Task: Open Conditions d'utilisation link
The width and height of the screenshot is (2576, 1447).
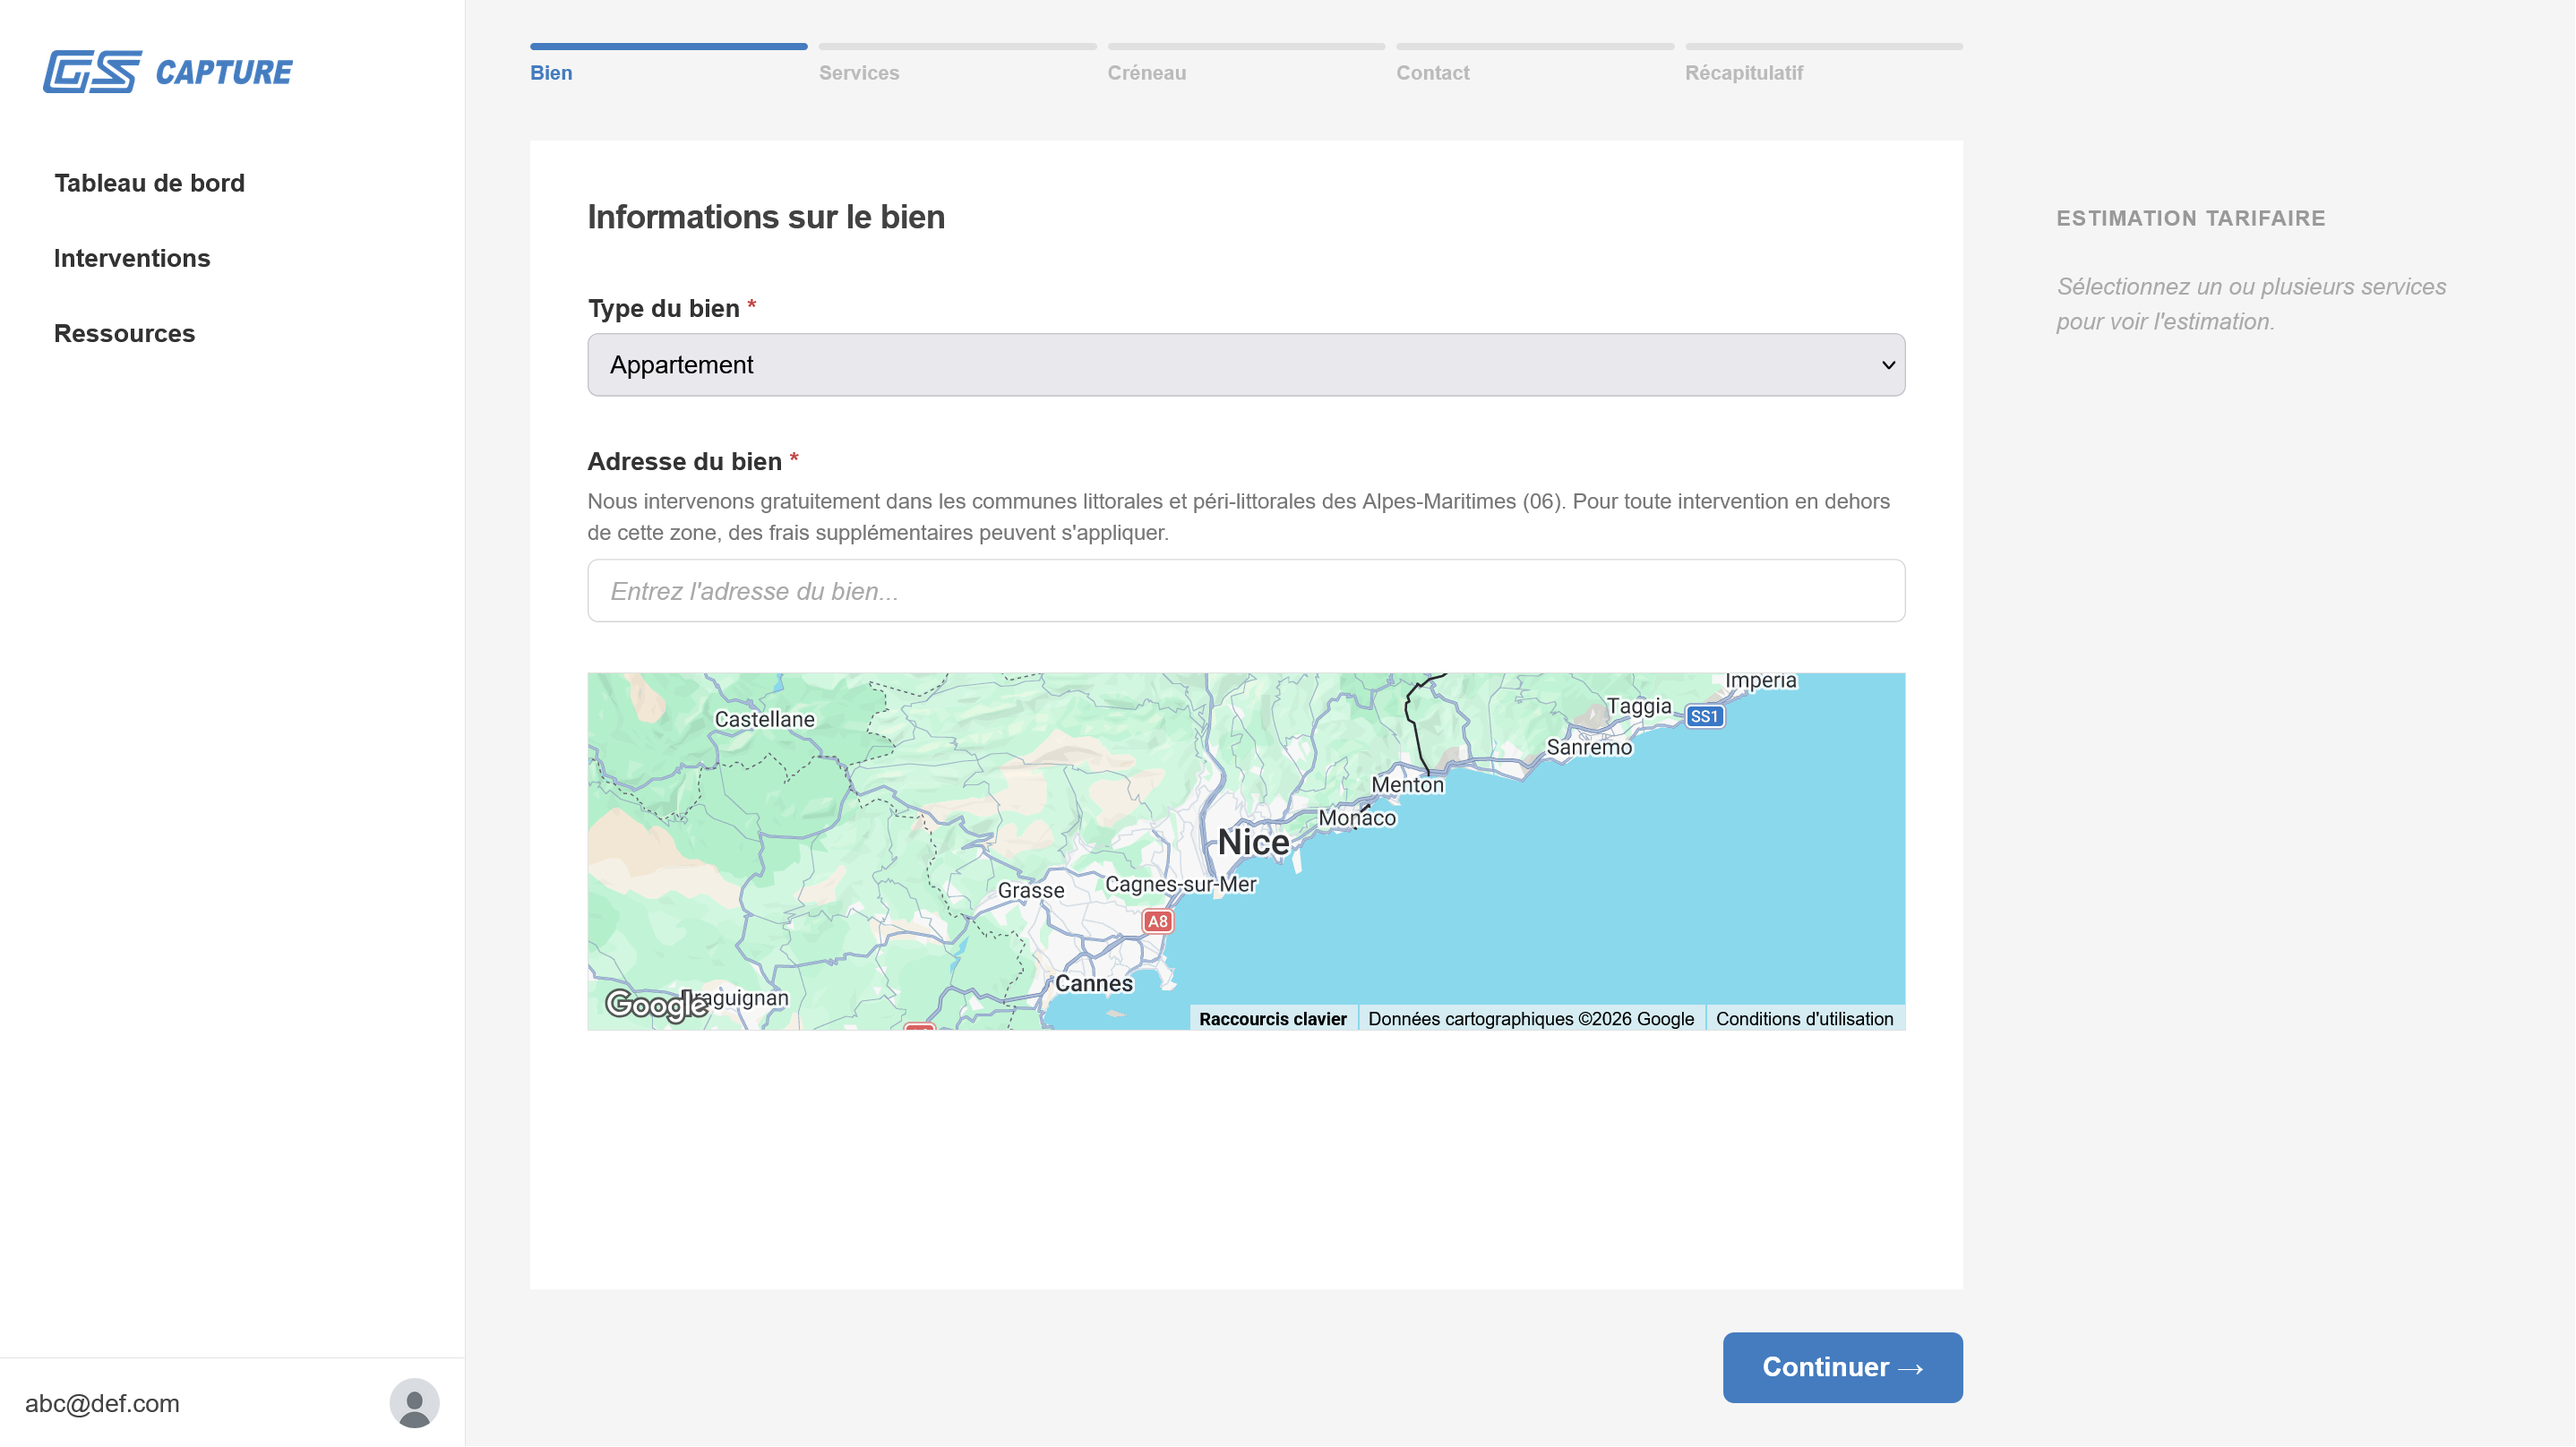Action: [1804, 1018]
